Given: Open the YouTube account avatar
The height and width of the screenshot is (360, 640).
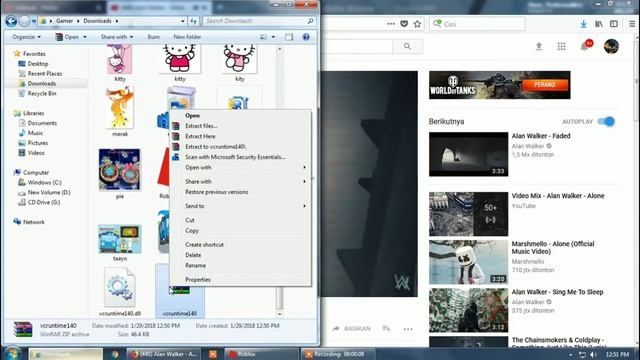Looking at the screenshot, I should (x=611, y=47).
